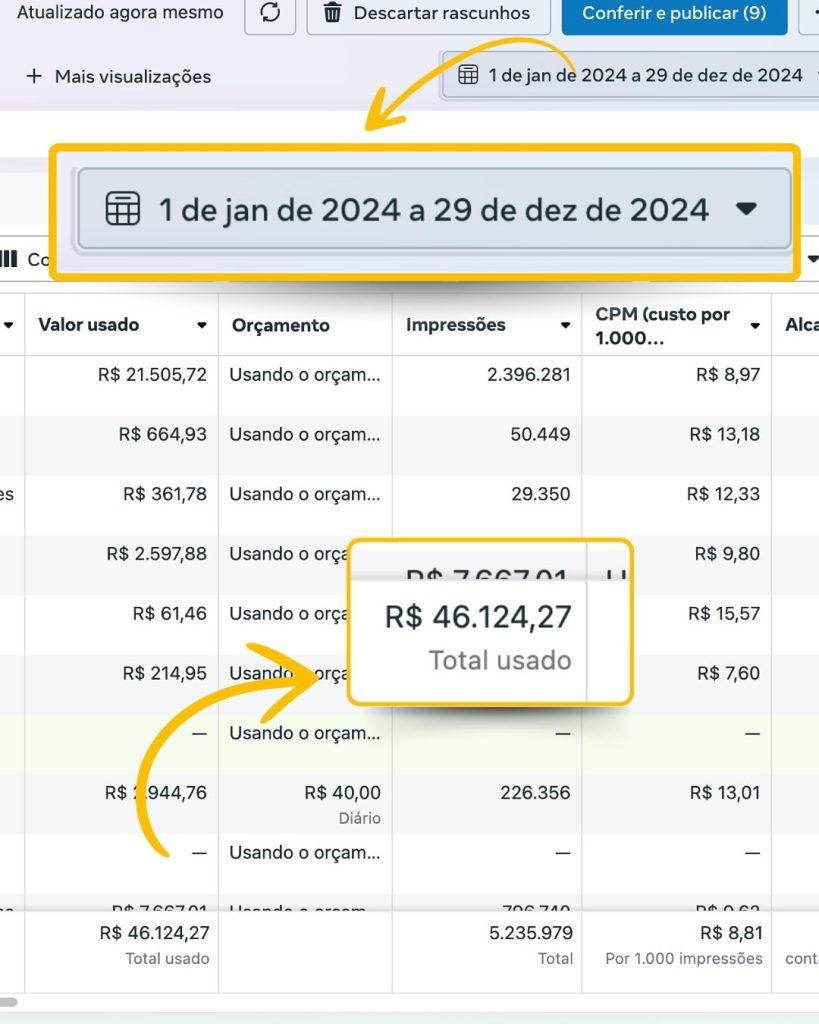The height and width of the screenshot is (1024, 819).
Task: Click the R$ 40,00 Diário budget cell
Action: (x=342, y=802)
